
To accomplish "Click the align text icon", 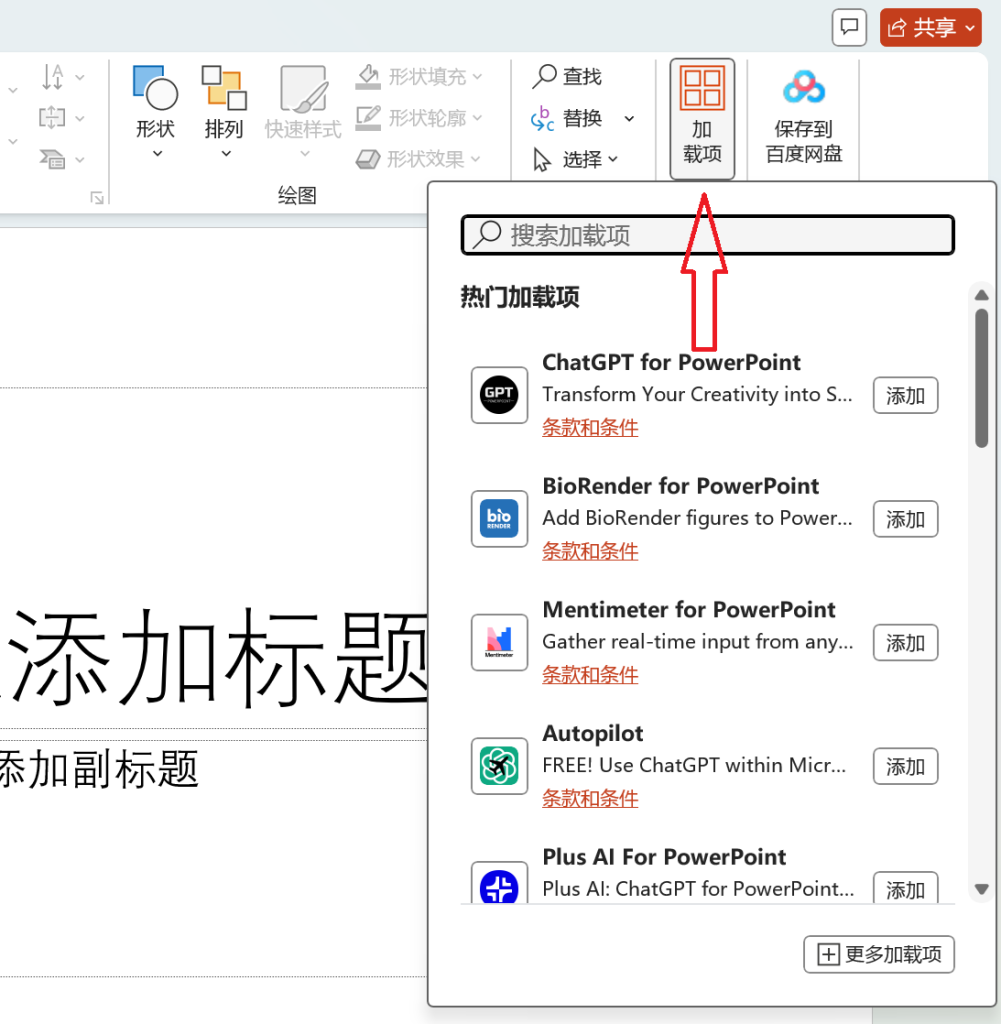I will (x=52, y=118).
